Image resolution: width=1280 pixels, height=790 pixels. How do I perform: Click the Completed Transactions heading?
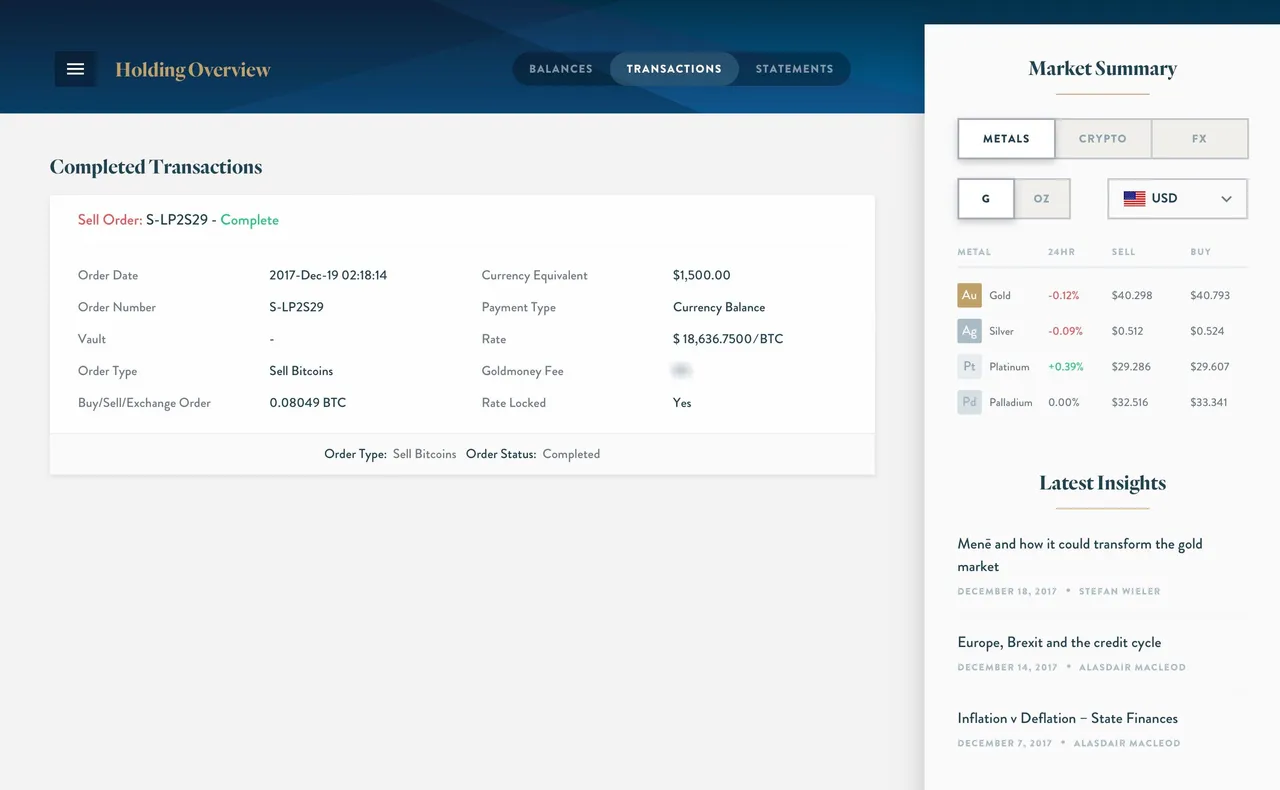(x=156, y=167)
